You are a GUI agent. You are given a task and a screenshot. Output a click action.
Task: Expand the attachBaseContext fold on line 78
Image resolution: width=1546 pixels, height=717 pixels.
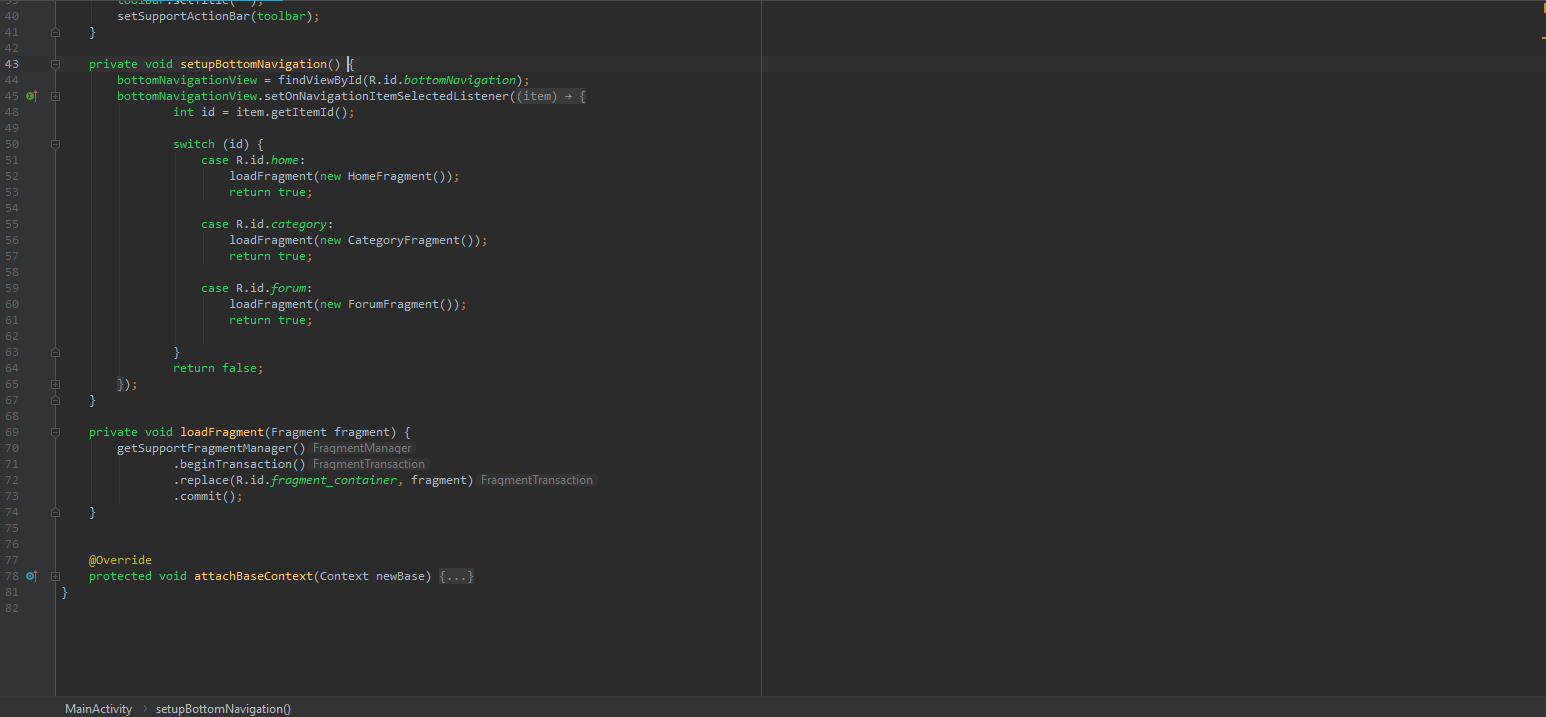(56, 576)
